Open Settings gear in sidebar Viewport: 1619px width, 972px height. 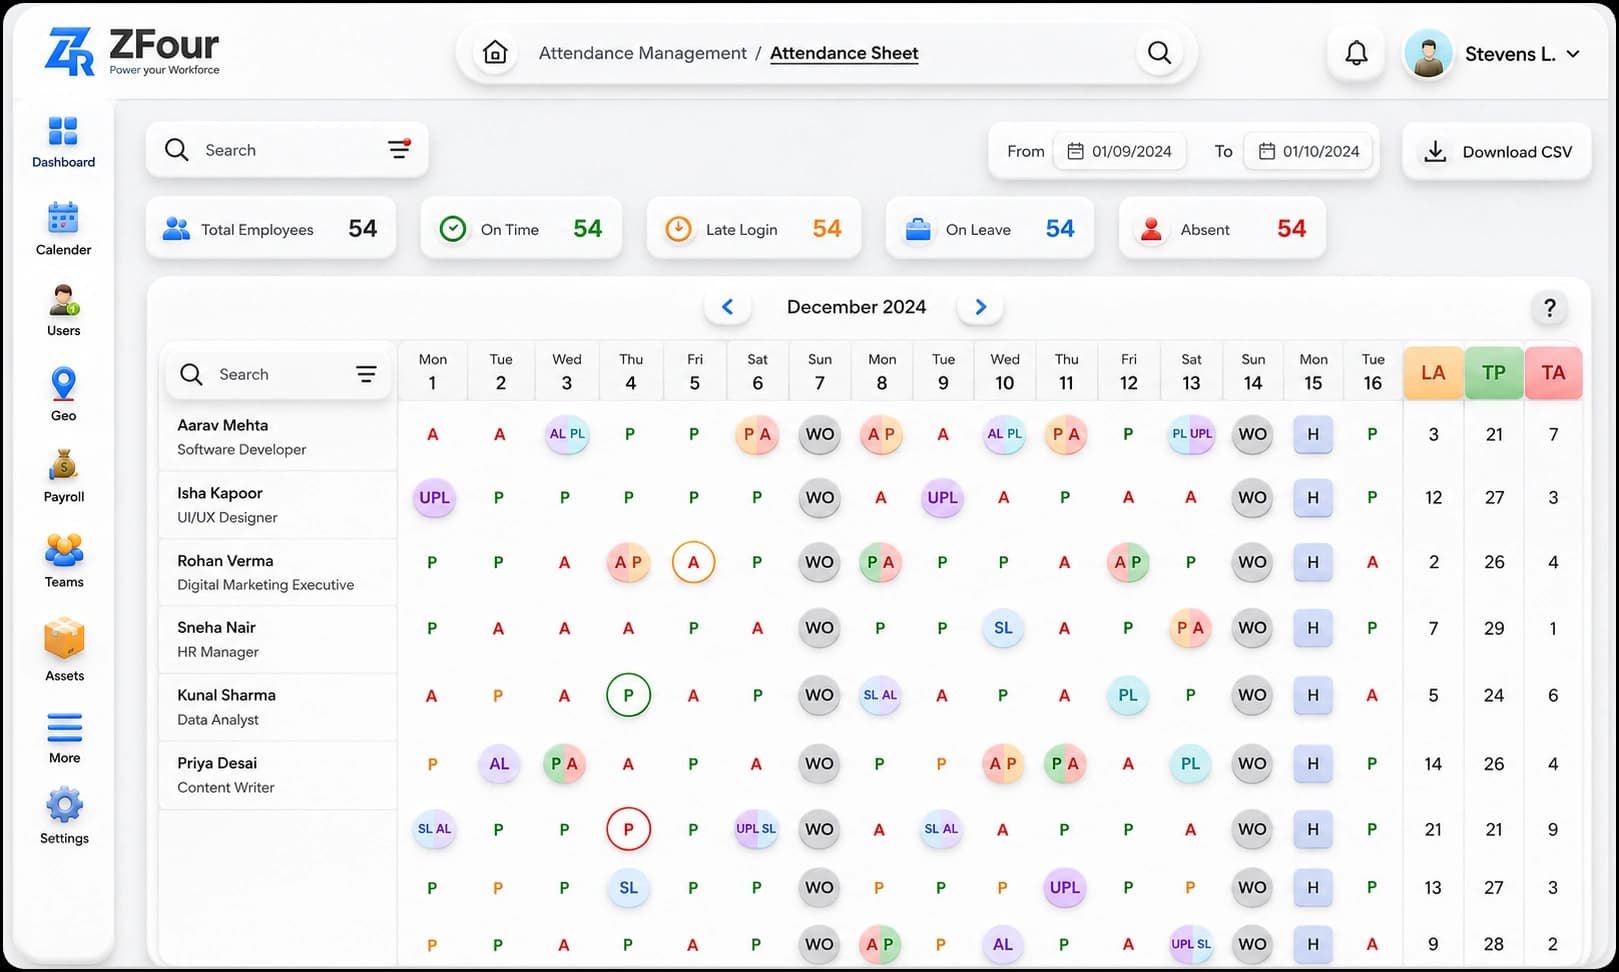[x=64, y=805]
